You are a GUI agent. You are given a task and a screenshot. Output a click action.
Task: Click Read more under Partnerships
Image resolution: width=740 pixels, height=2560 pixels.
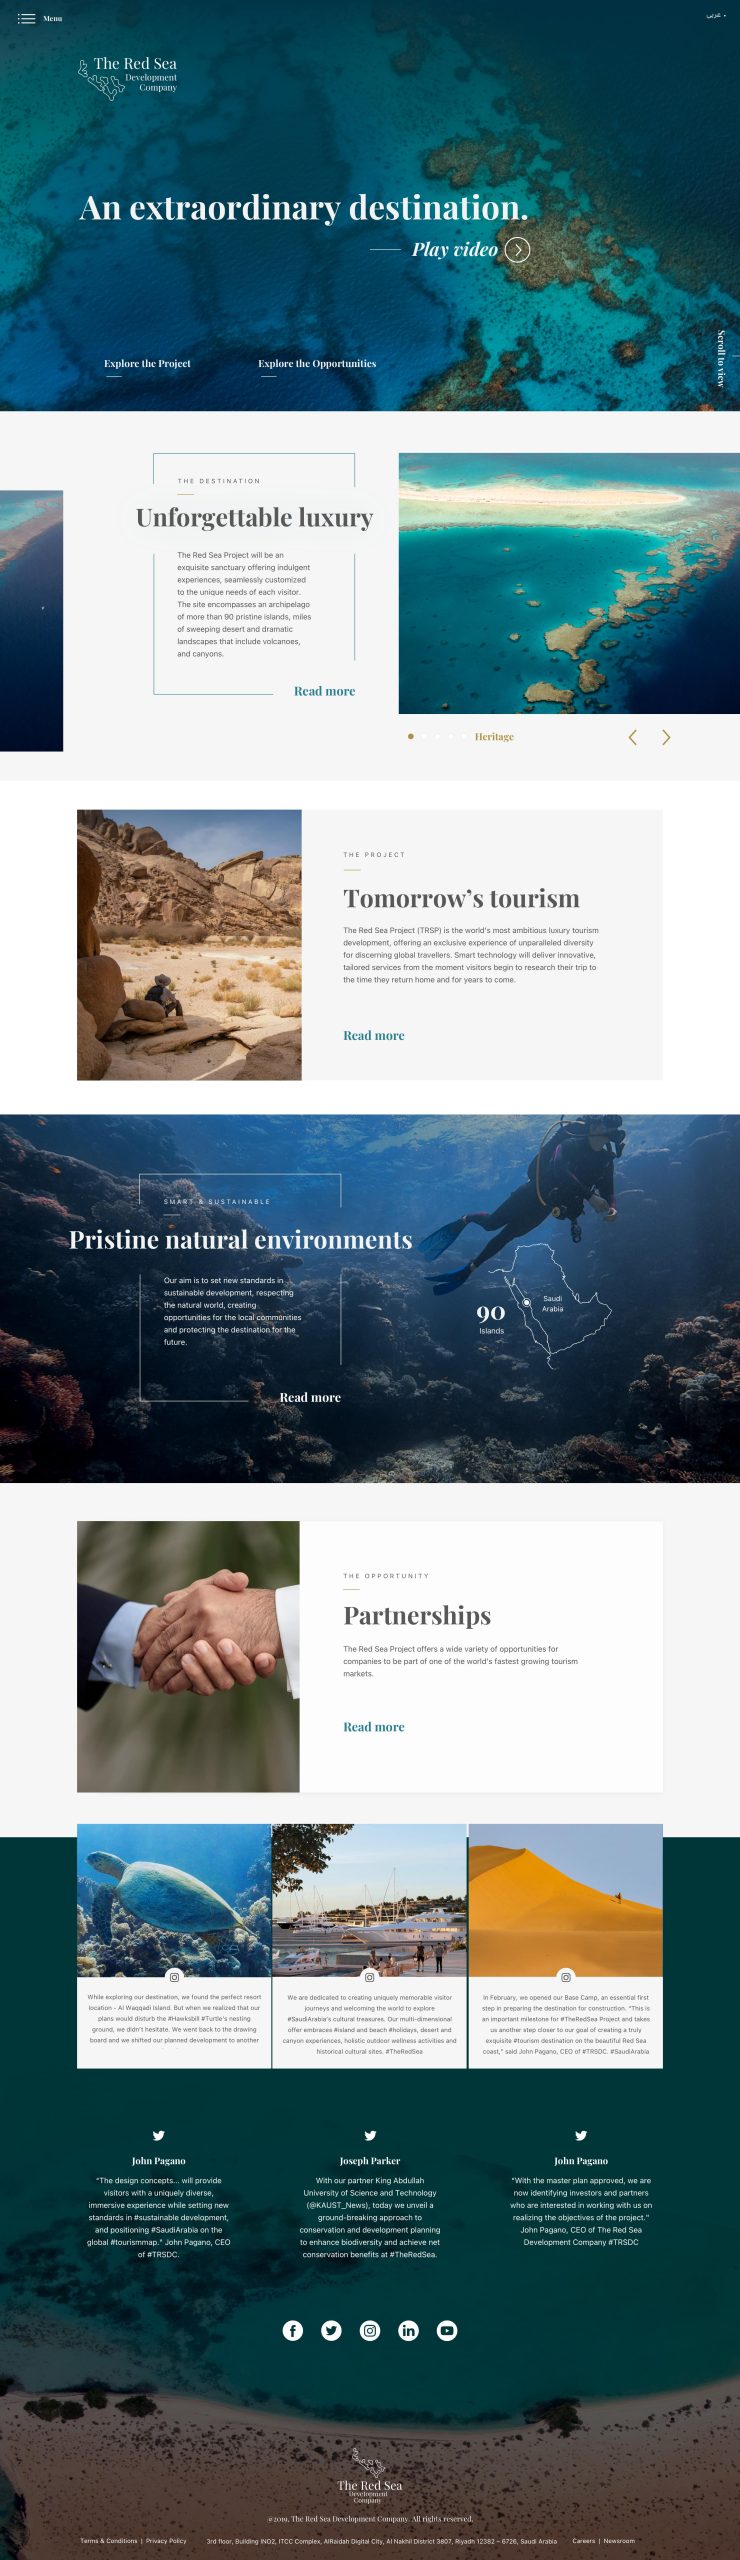374,1727
